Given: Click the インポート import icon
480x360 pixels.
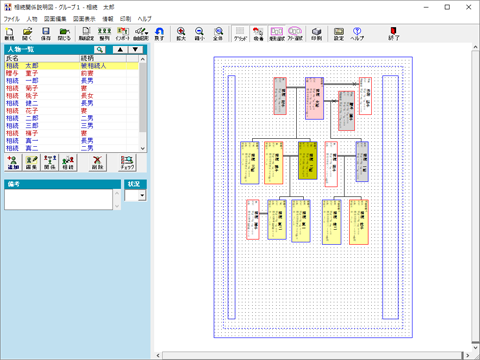Looking at the screenshot, I should 122,34.
